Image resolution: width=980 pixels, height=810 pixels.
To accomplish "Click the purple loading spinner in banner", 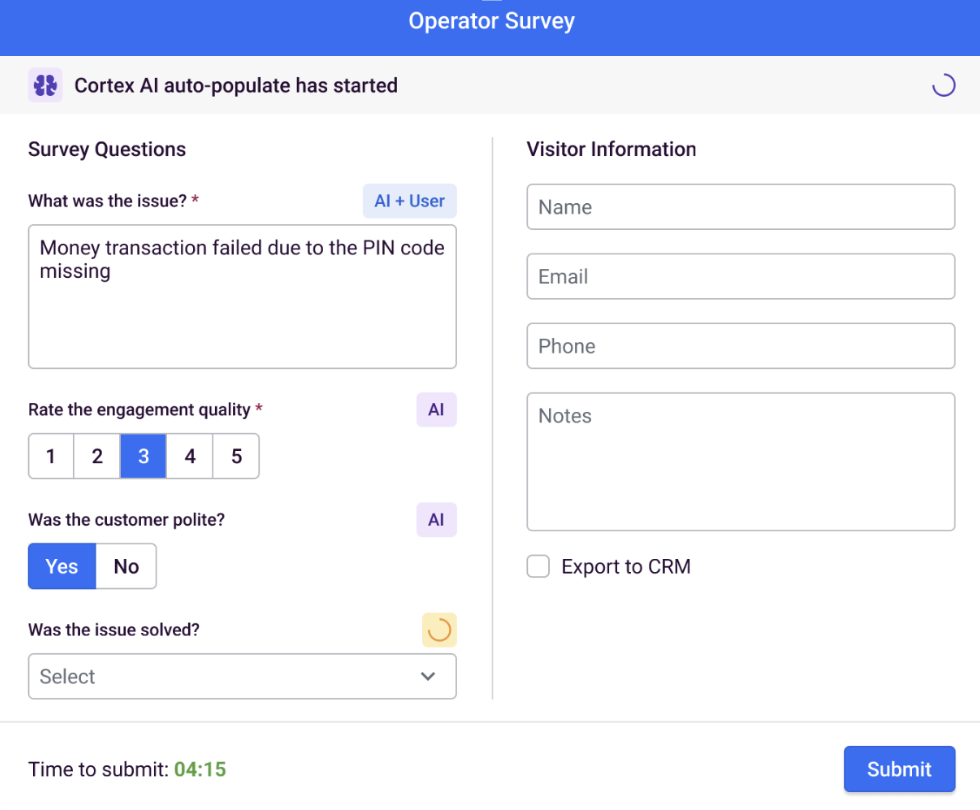I will pos(943,85).
